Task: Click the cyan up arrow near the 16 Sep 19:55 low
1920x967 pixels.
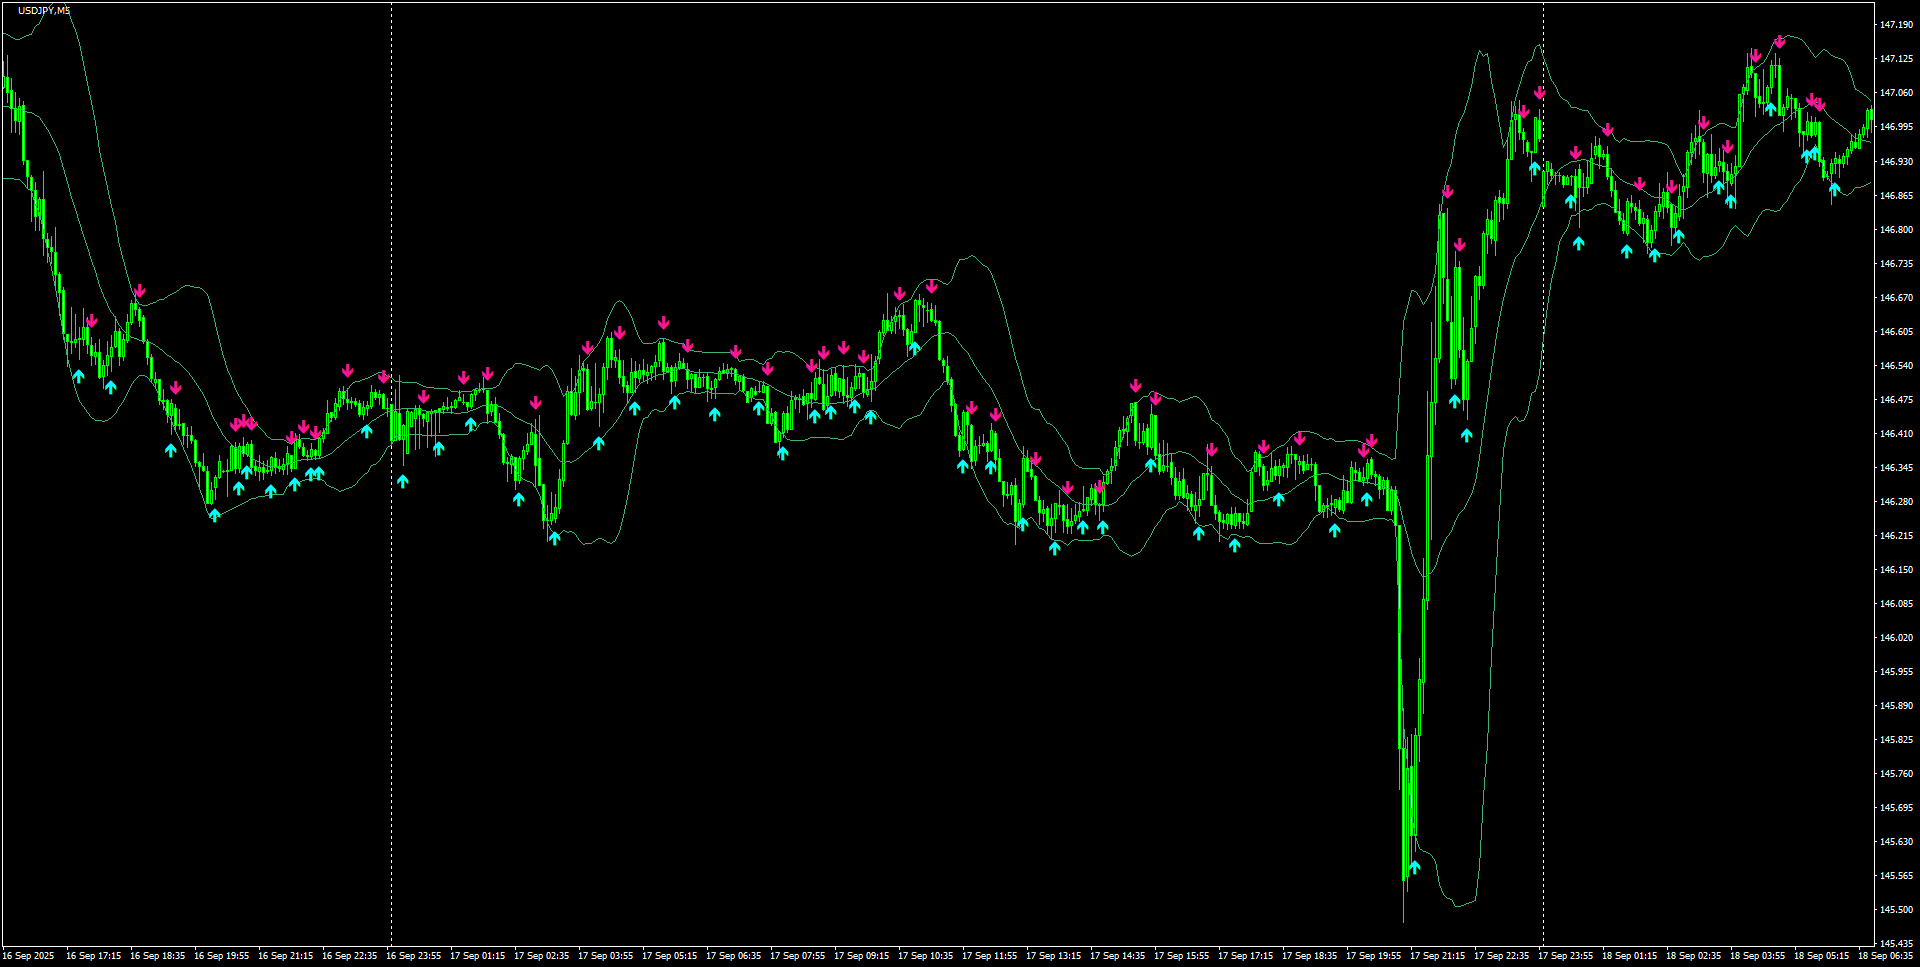Action: point(216,512)
